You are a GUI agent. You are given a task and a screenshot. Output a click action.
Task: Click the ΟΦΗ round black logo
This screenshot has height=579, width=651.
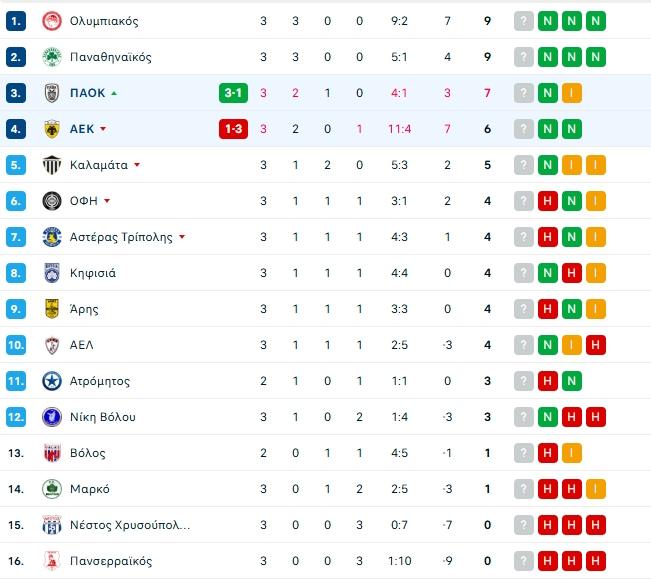52,201
